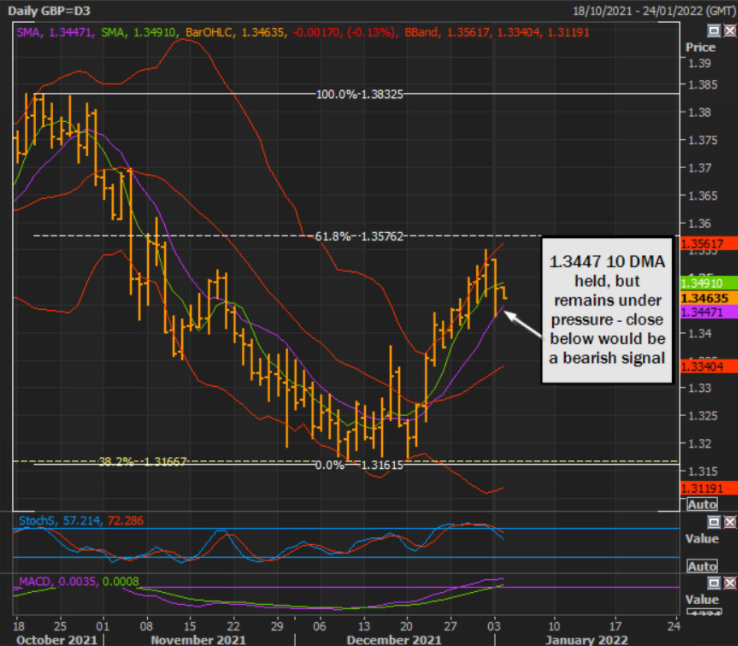
Task: Select the 100.0% Fibonacci level label 1.38325
Action: (360, 95)
